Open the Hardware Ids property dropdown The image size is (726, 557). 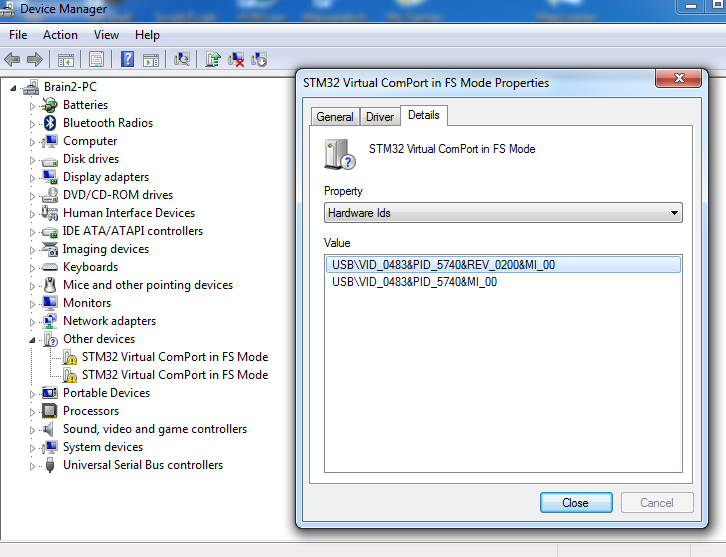(x=503, y=213)
